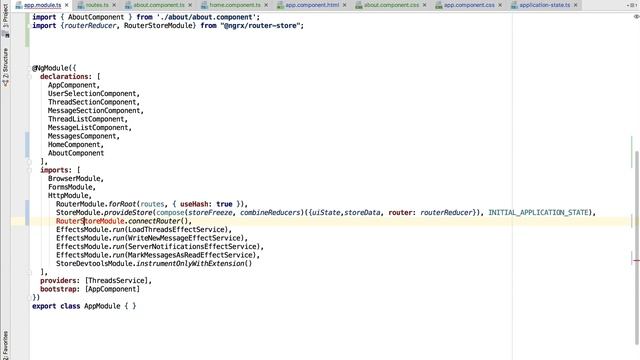The image size is (640, 360).
Task: Jump to the red error stripe marker
Action: pyautogui.click(x=636, y=260)
